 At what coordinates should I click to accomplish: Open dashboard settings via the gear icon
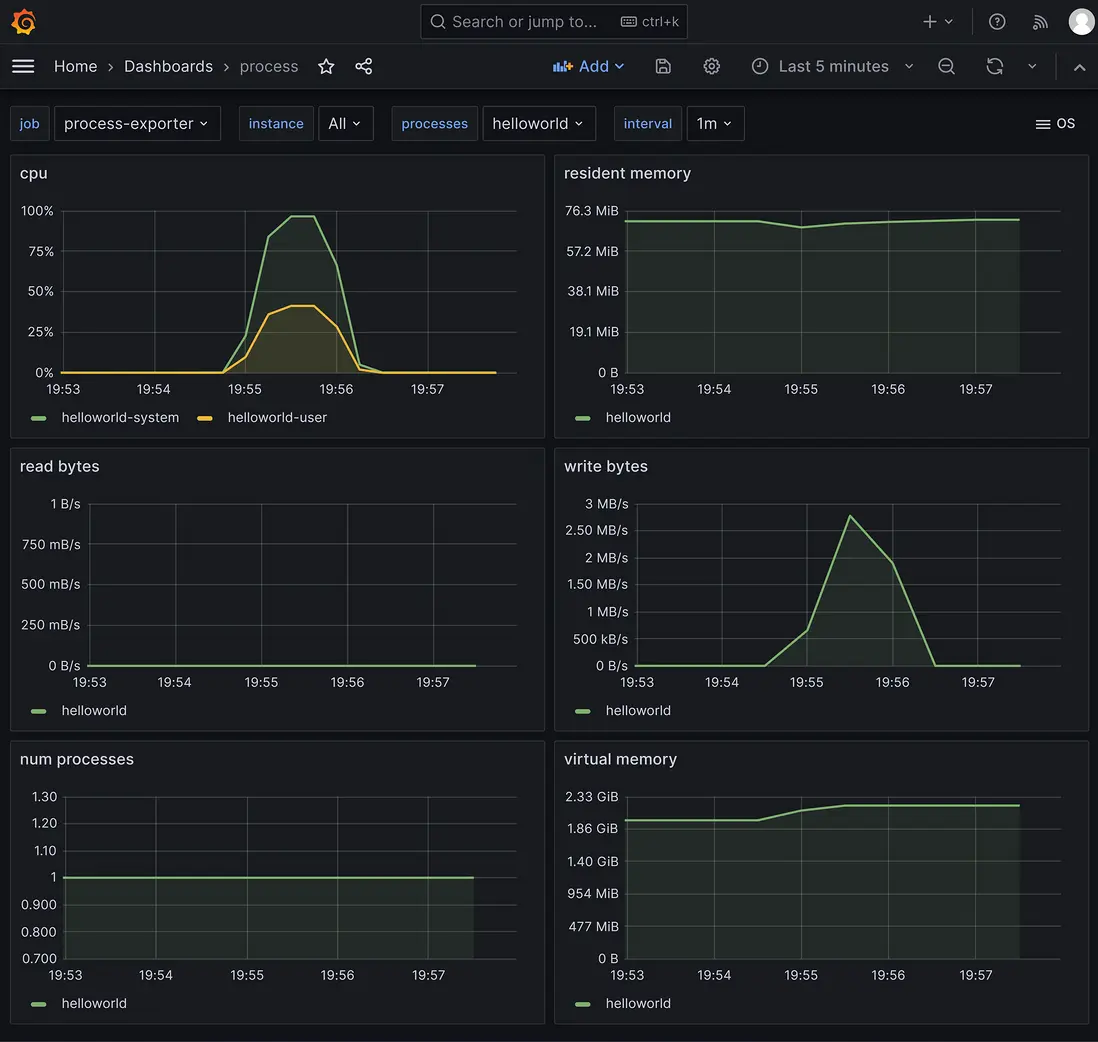[711, 66]
